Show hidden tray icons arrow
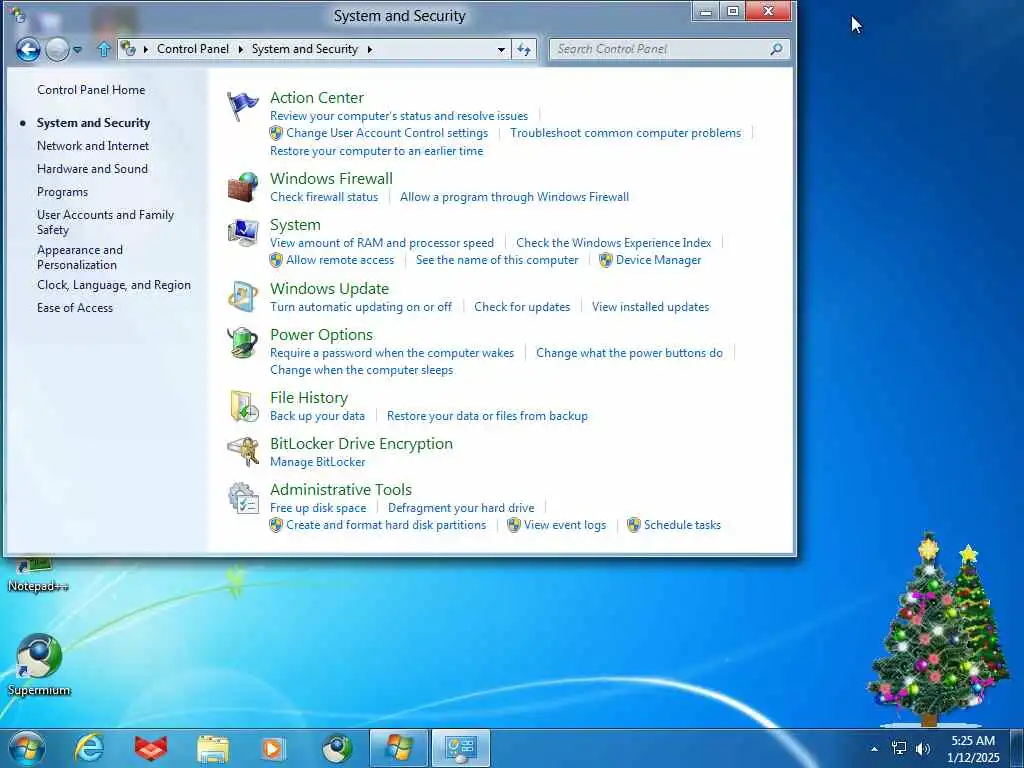Screen dimensions: 1024x768 (x=874, y=749)
